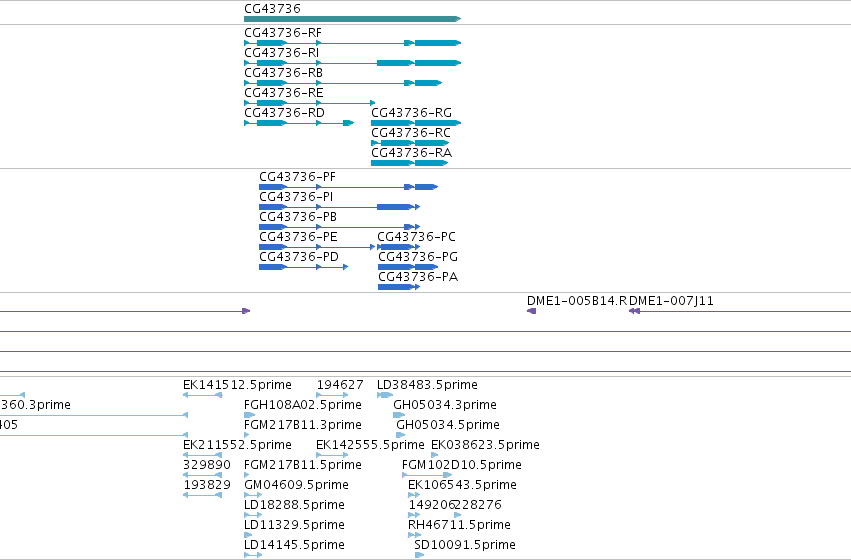Image resolution: width=851 pixels, height=560 pixels.
Task: Click the RH46711.5prime EST label
Action: [x=459, y=526]
